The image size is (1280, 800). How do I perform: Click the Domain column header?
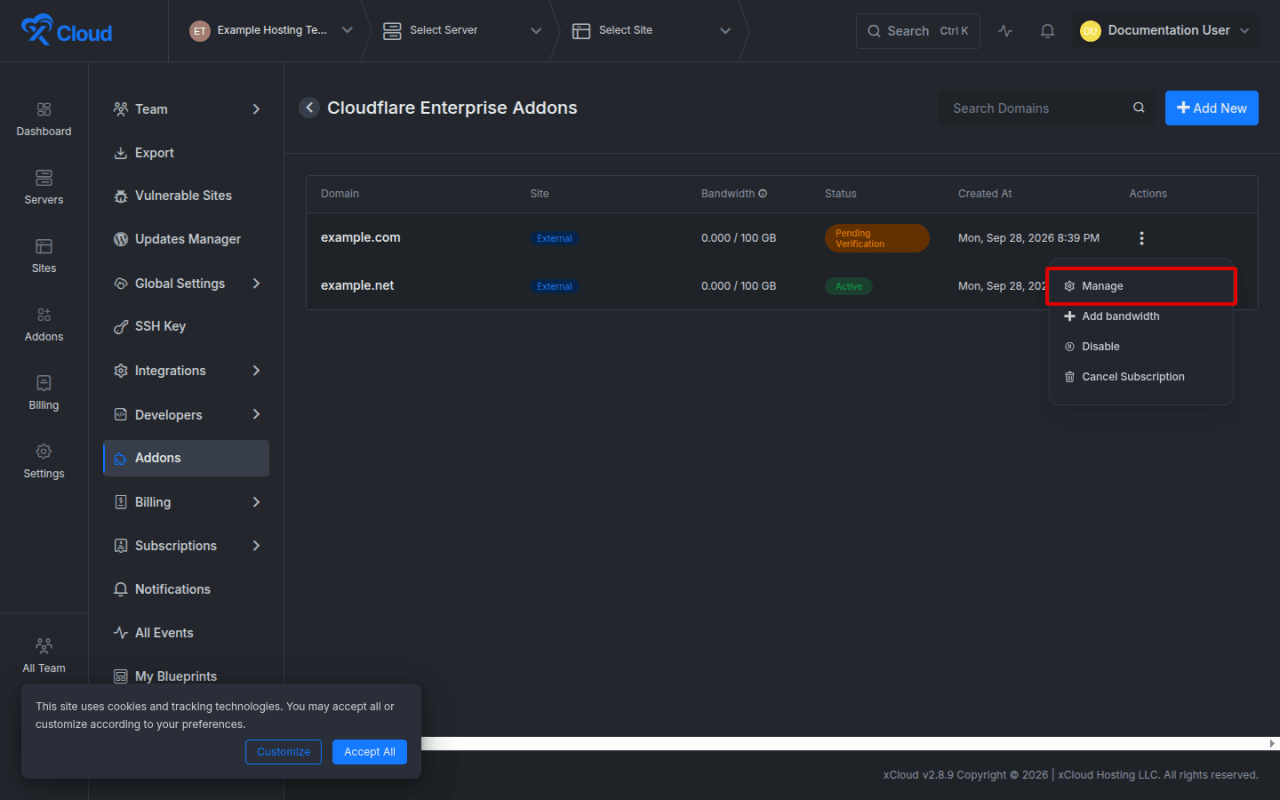click(340, 194)
